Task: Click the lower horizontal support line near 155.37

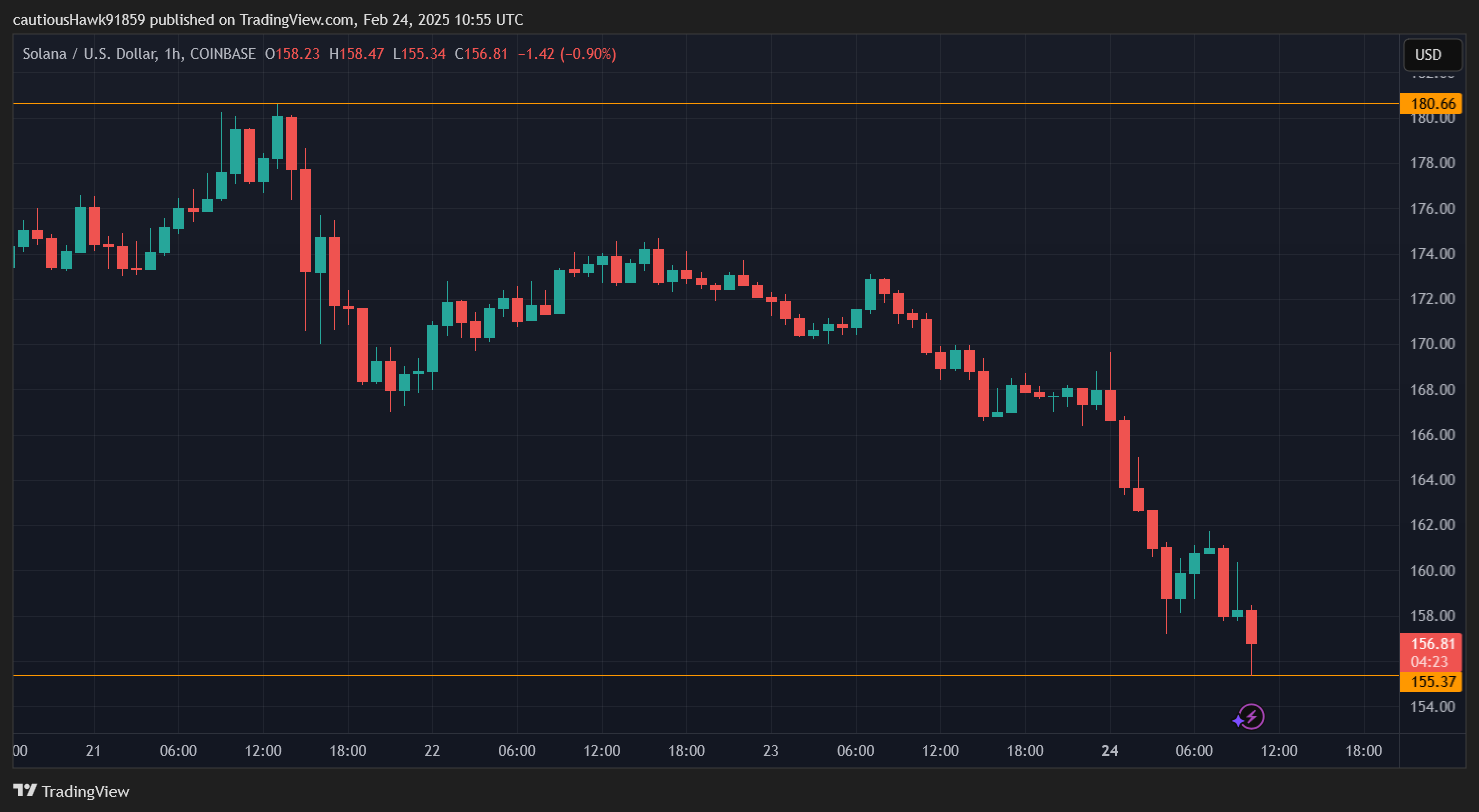Action: (x=700, y=676)
